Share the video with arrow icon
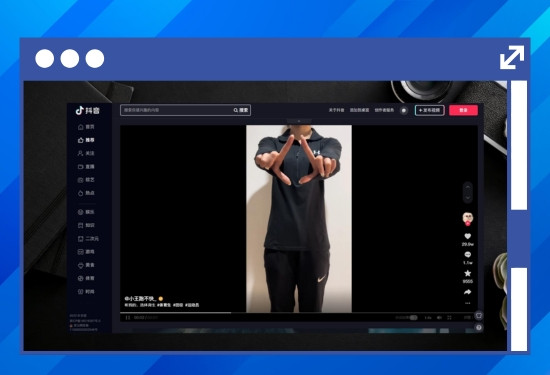Viewport: 550px width, 375px height. tap(468, 292)
